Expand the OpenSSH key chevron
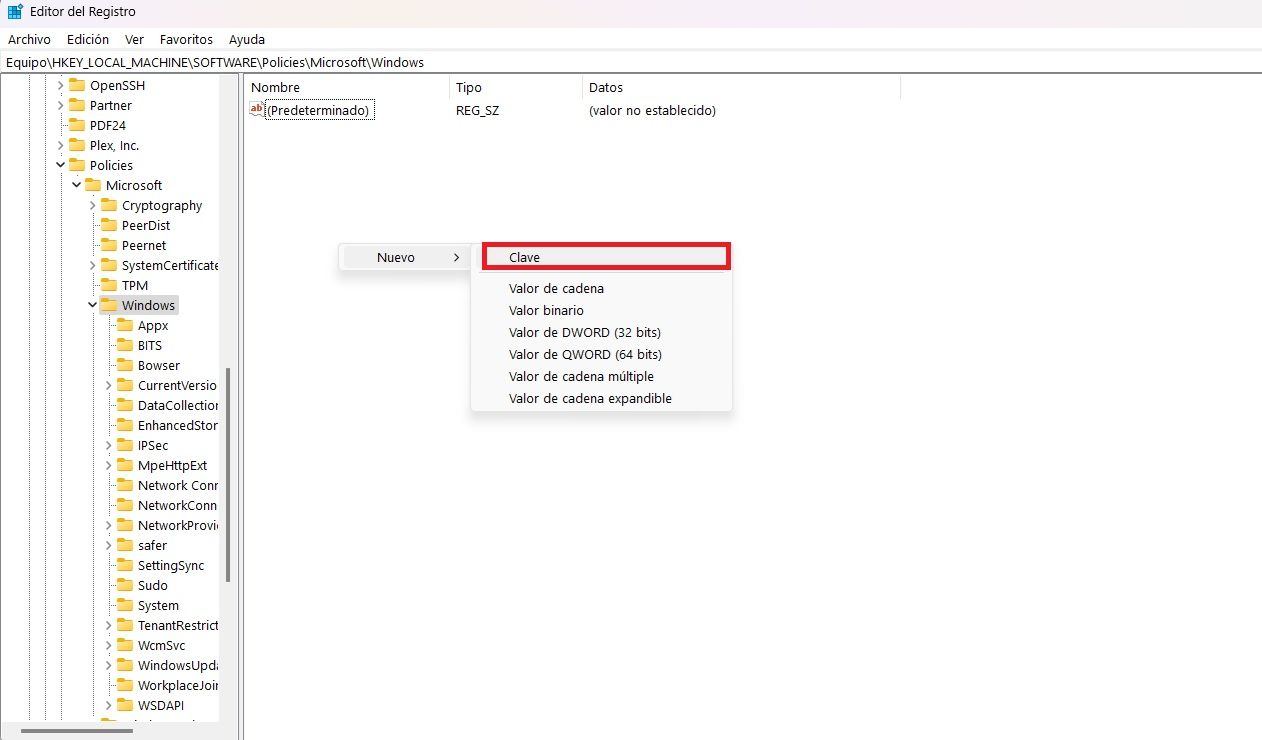The width and height of the screenshot is (1262, 740). (x=61, y=85)
